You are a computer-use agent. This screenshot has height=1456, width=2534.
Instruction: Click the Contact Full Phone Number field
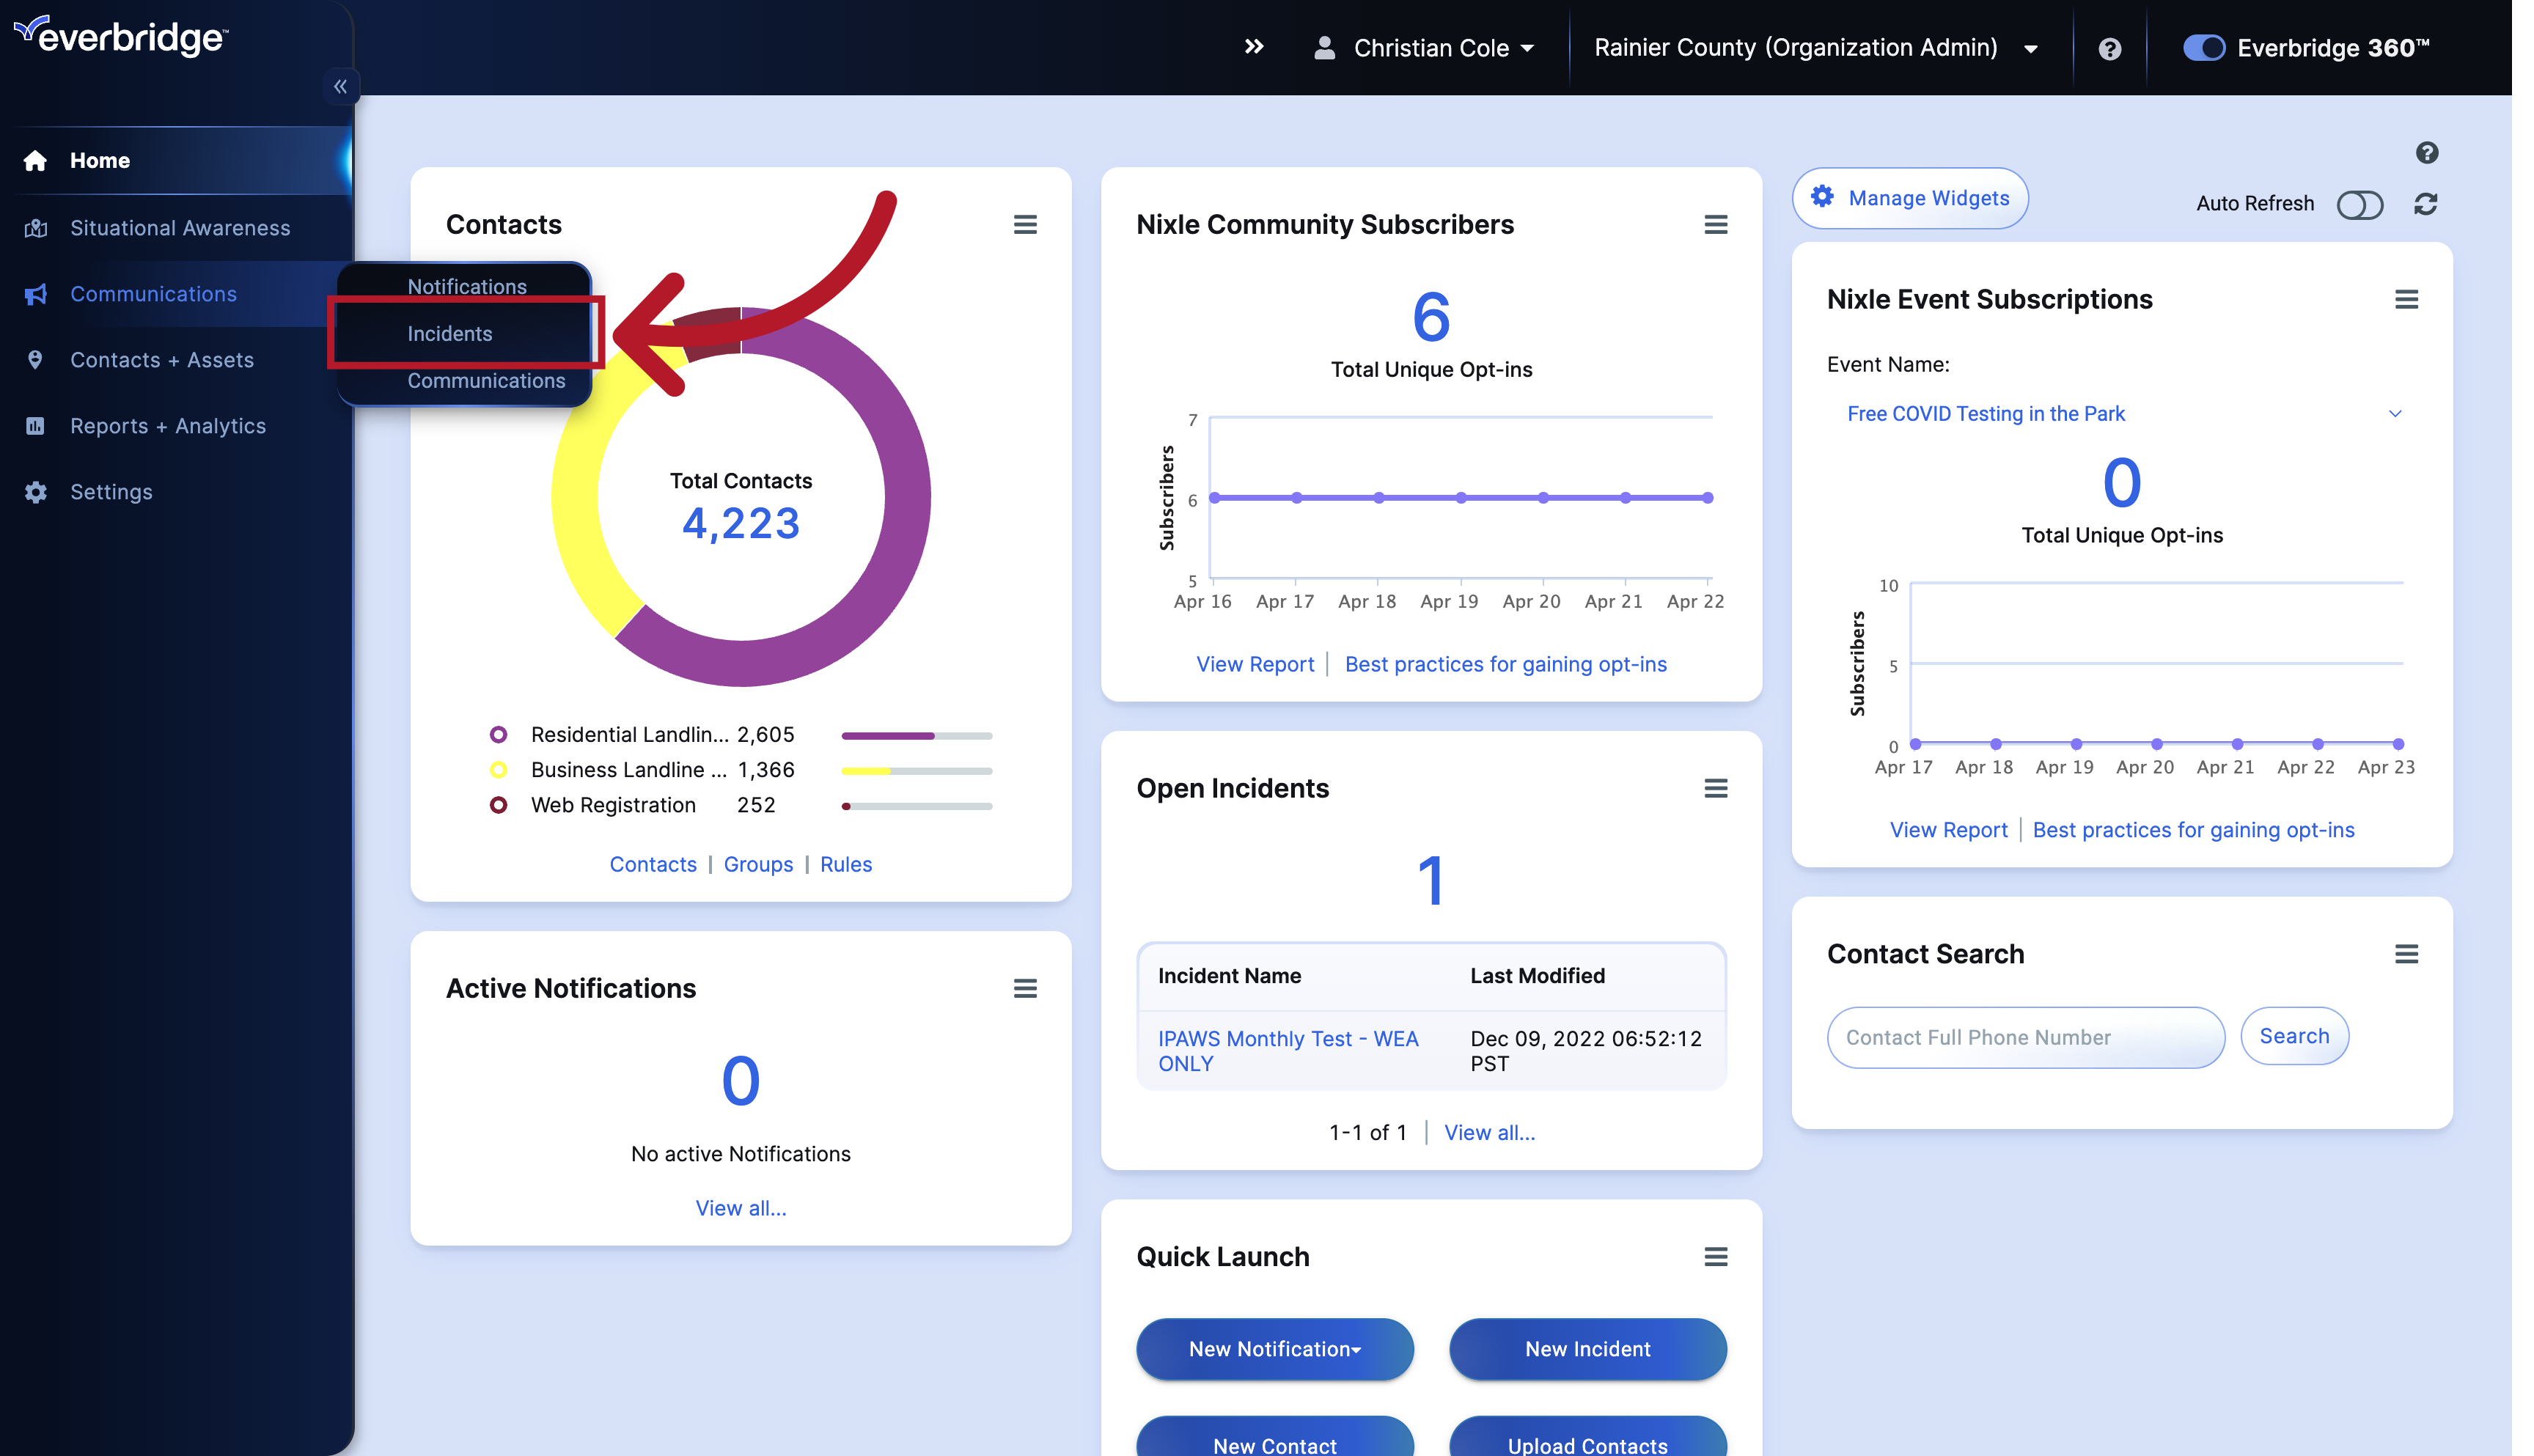(x=2024, y=1037)
